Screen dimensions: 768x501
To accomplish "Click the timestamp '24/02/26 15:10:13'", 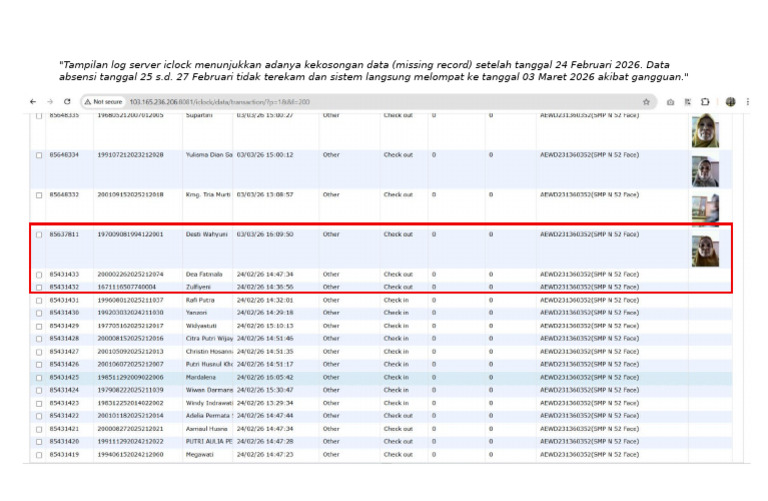I will coord(265,326).
